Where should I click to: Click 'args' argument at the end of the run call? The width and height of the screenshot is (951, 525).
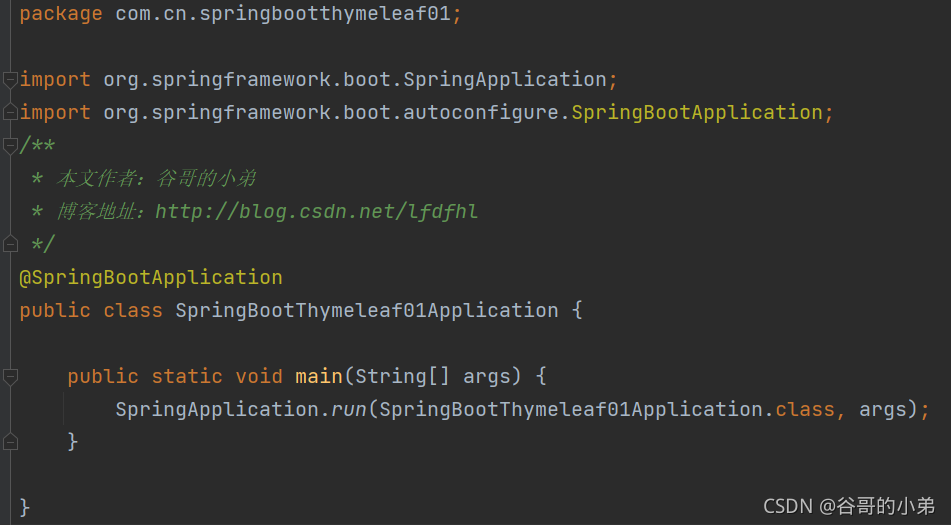tap(882, 409)
